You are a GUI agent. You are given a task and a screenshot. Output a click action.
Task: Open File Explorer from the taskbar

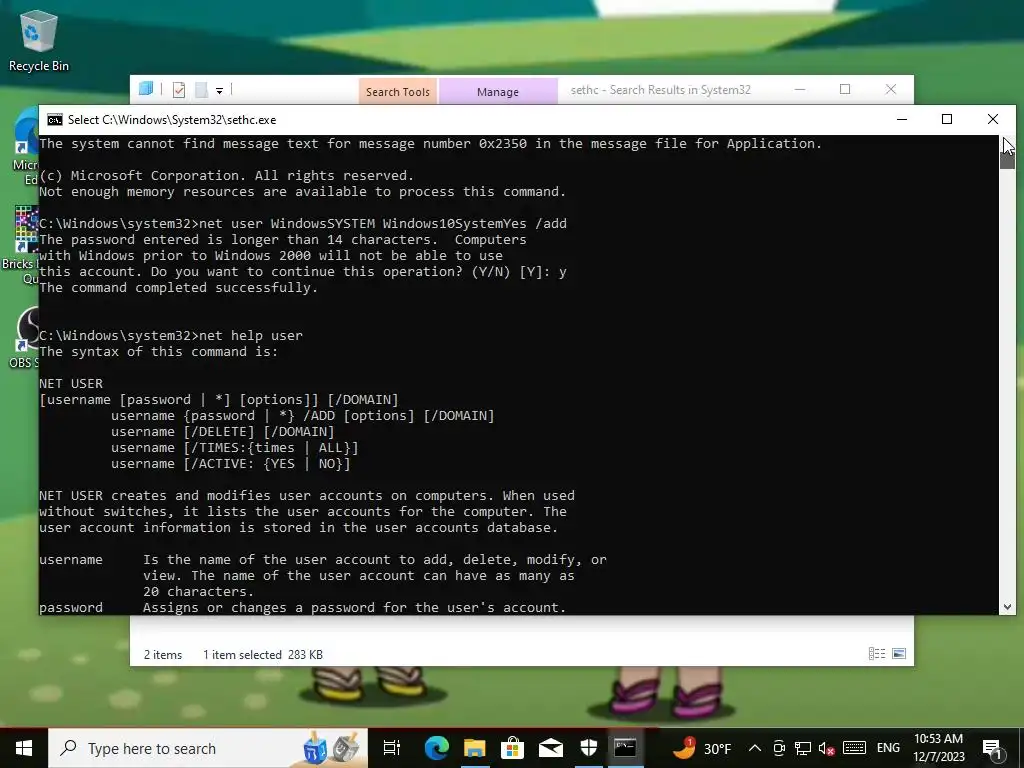[475, 748]
